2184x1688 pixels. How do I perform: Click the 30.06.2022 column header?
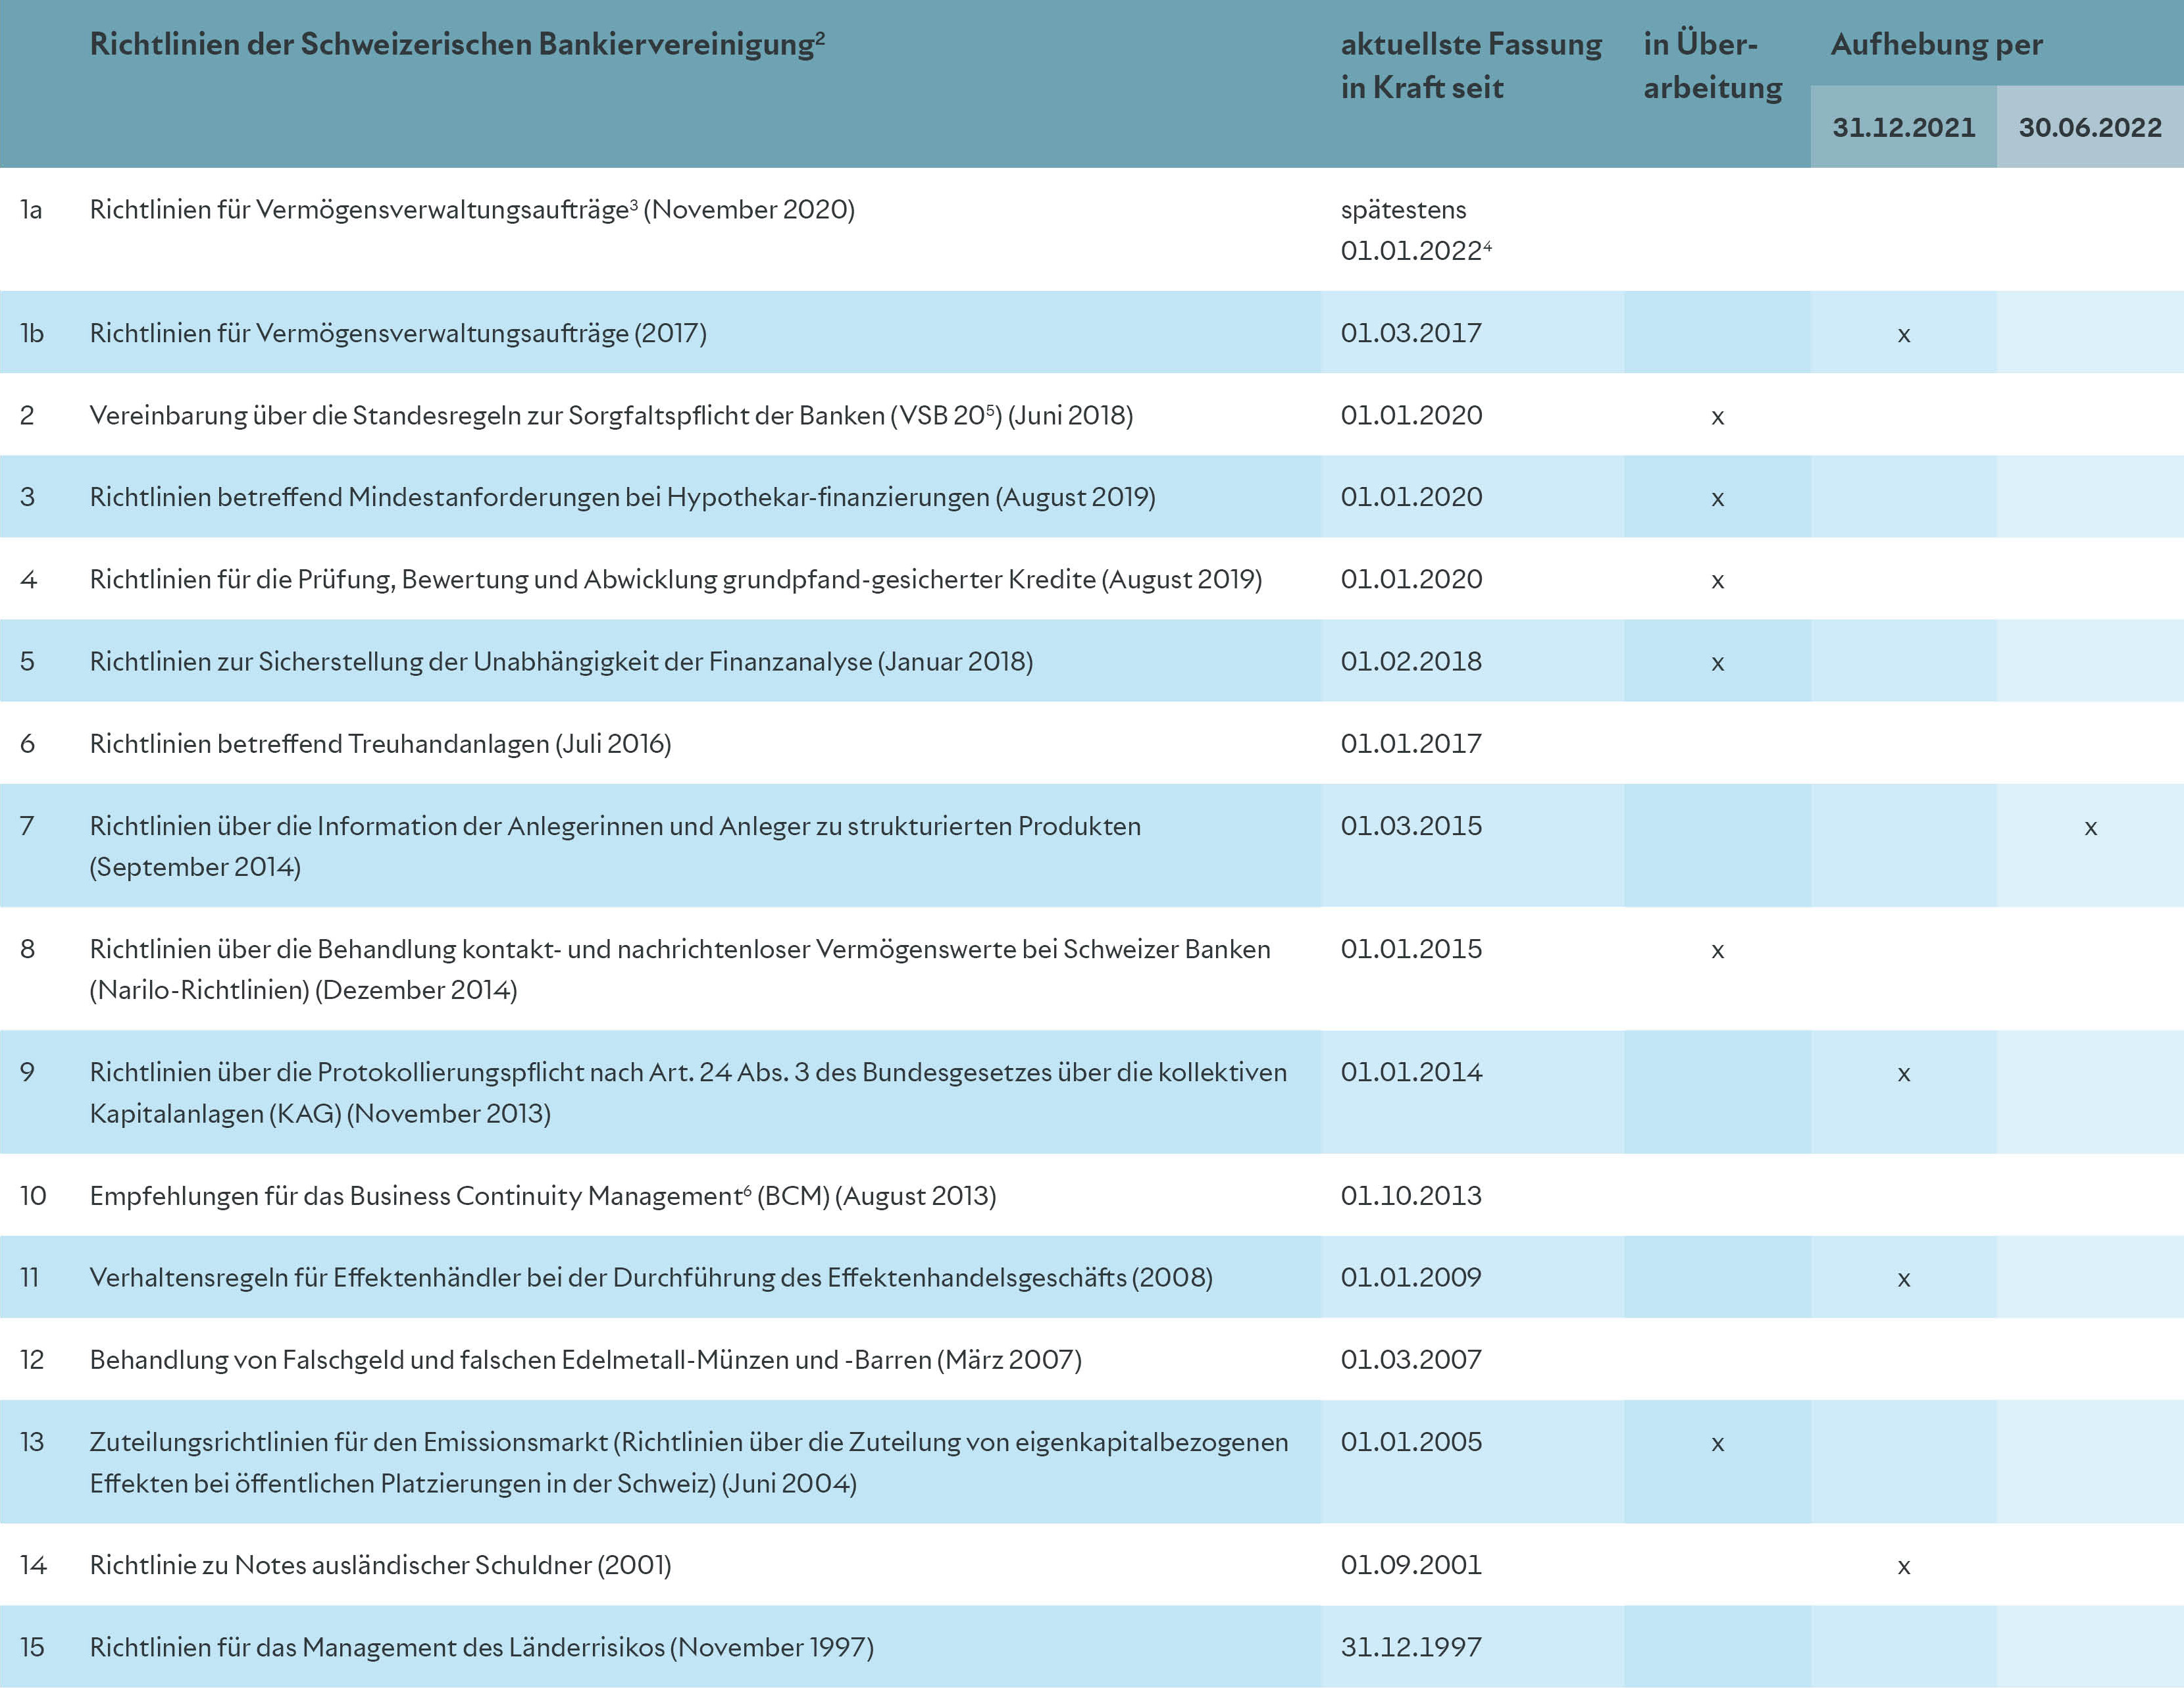pyautogui.click(x=2090, y=128)
